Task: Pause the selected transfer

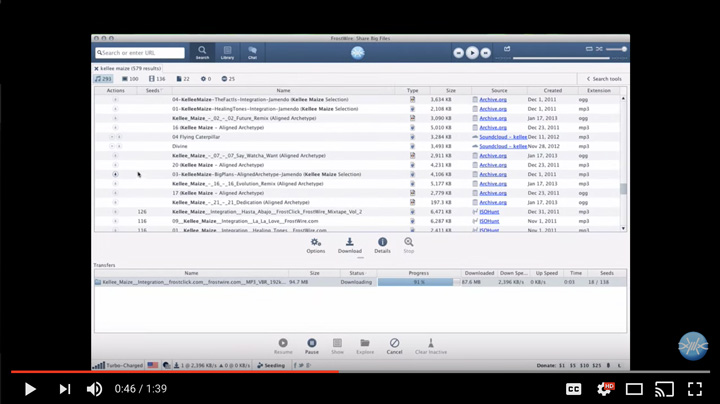Action: click(x=312, y=346)
